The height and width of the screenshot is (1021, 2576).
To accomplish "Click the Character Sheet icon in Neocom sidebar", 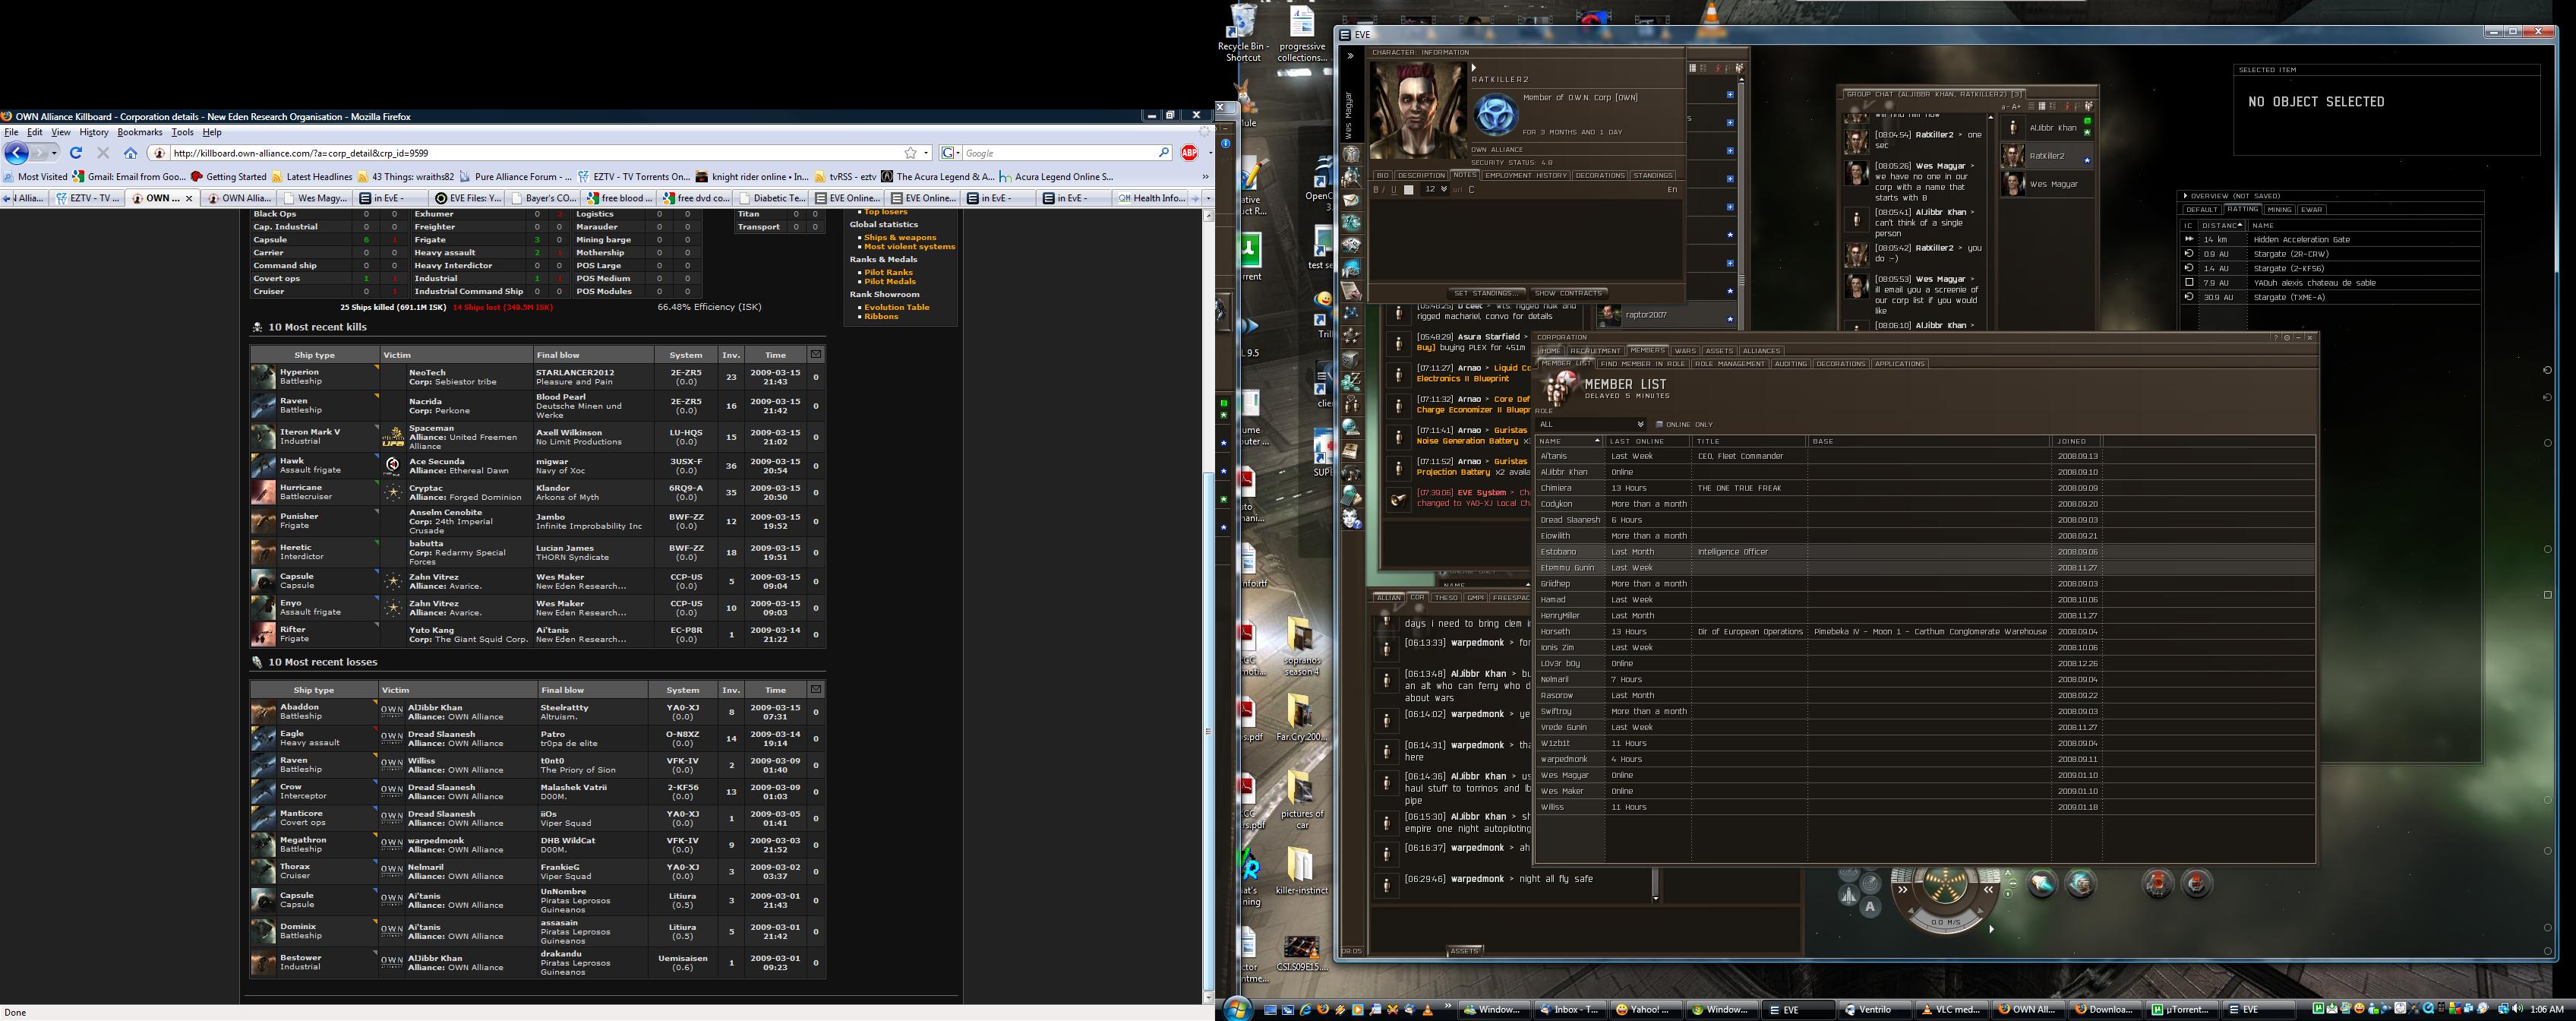I will [x=1352, y=154].
